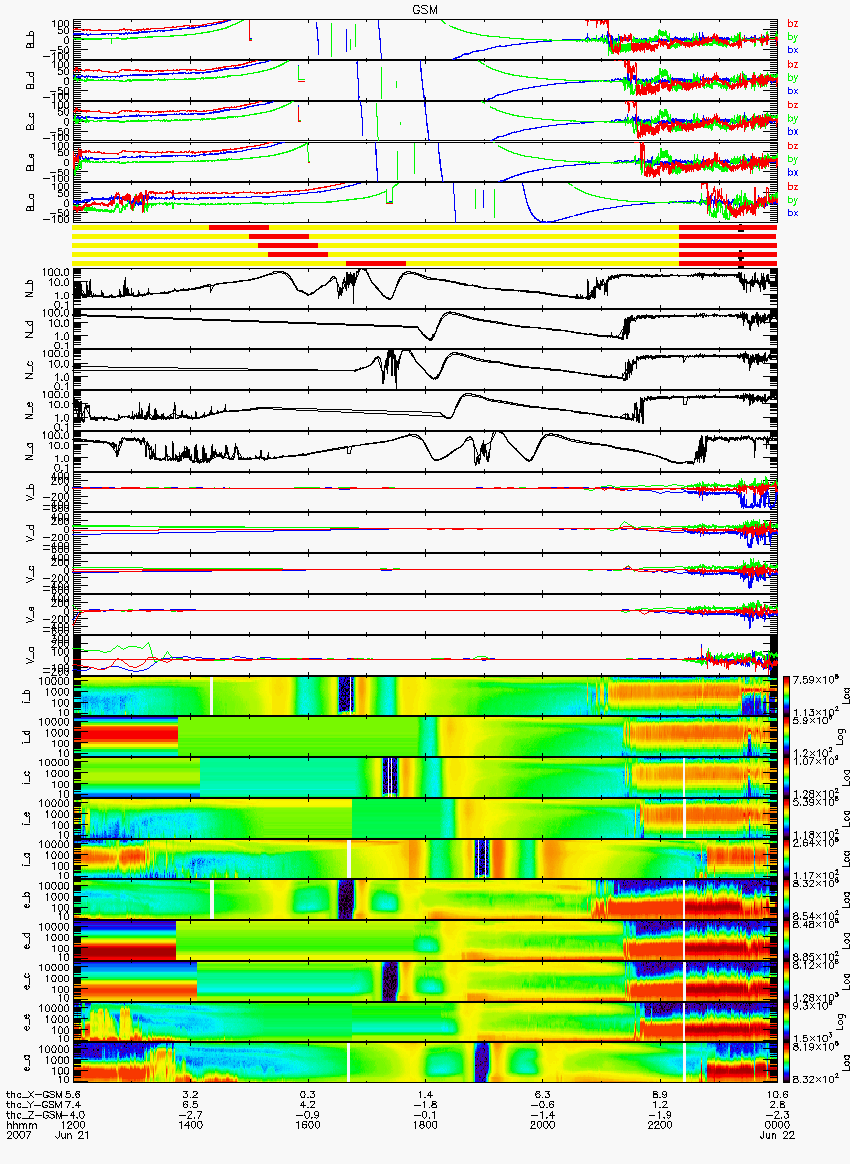The width and height of the screenshot is (850, 1164).
Task: Select the N_b density panel label
Action: pyautogui.click(x=30, y=289)
